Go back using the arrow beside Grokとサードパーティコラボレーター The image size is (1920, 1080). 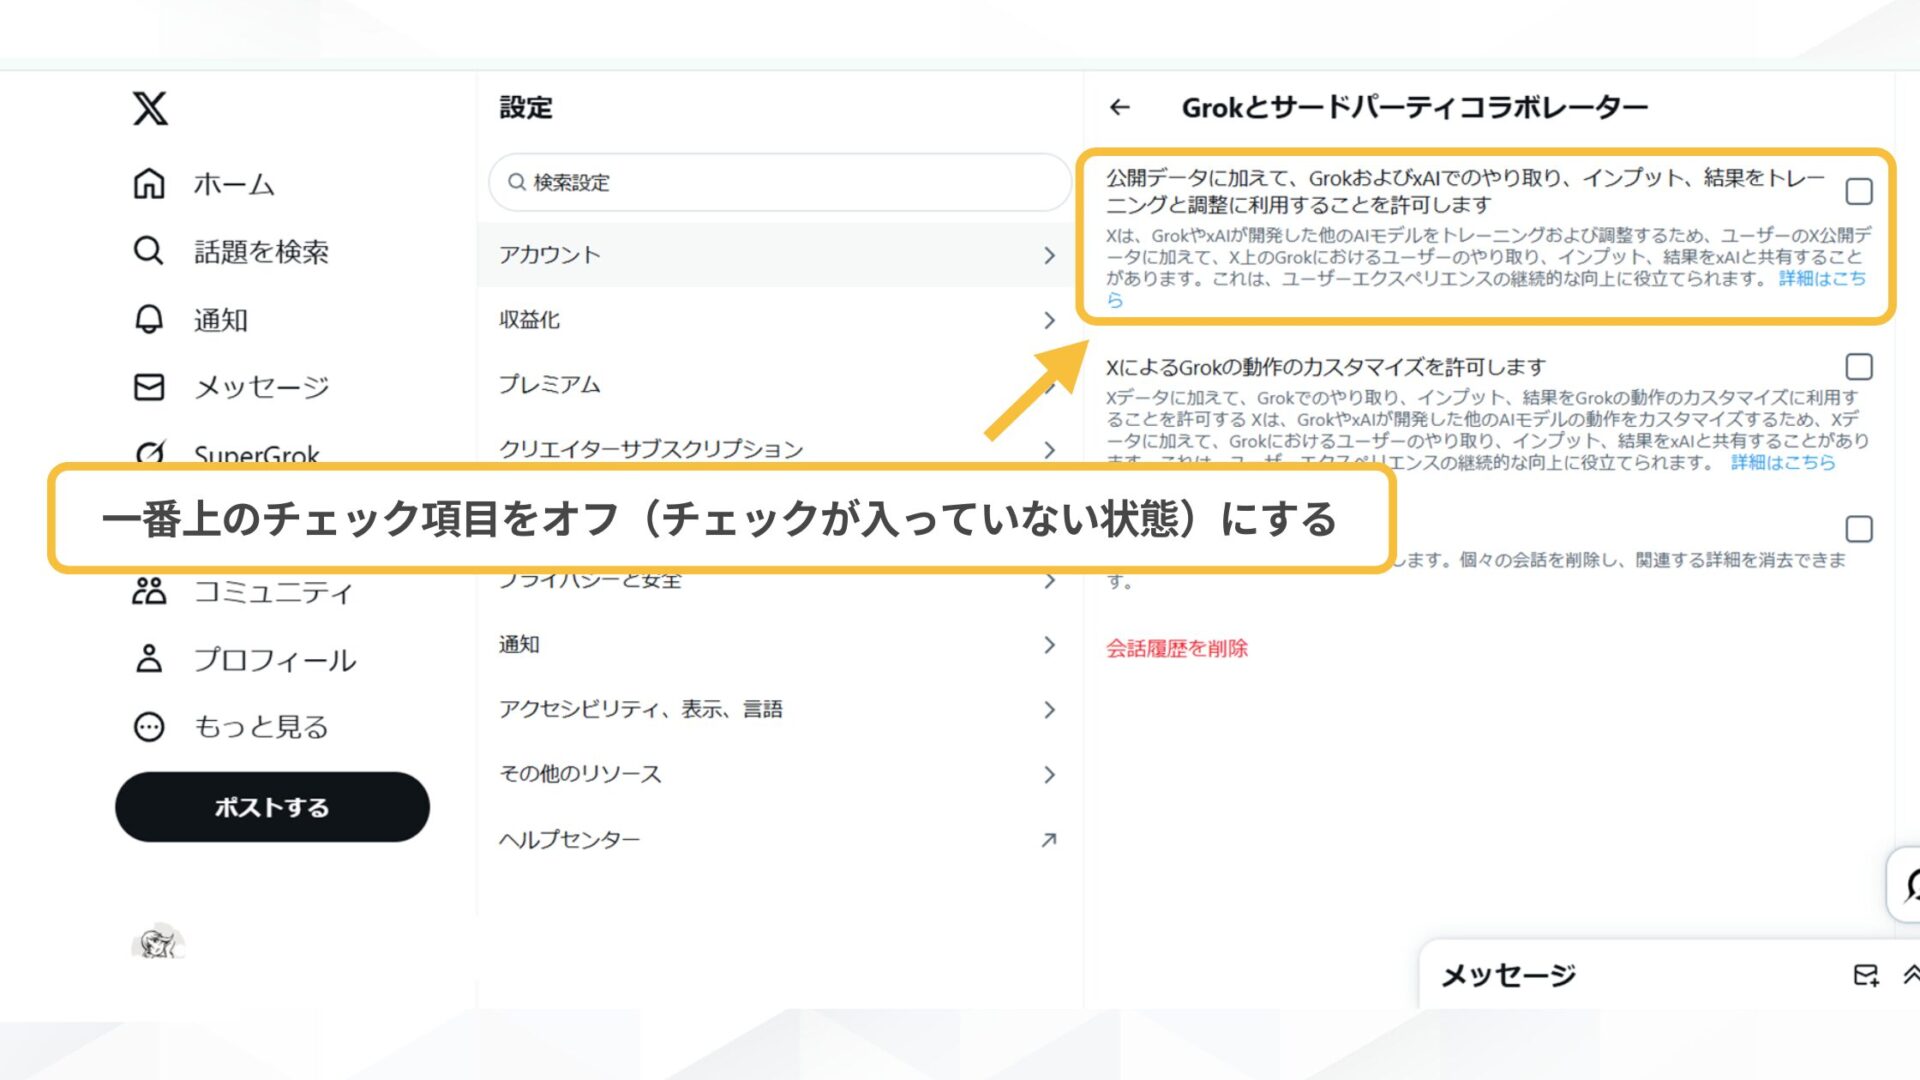(x=1120, y=107)
